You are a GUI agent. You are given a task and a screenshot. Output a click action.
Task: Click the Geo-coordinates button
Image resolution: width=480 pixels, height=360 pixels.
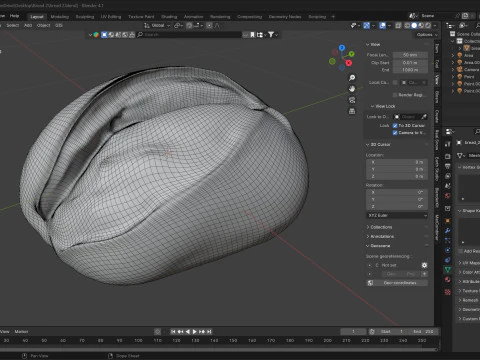(397, 283)
